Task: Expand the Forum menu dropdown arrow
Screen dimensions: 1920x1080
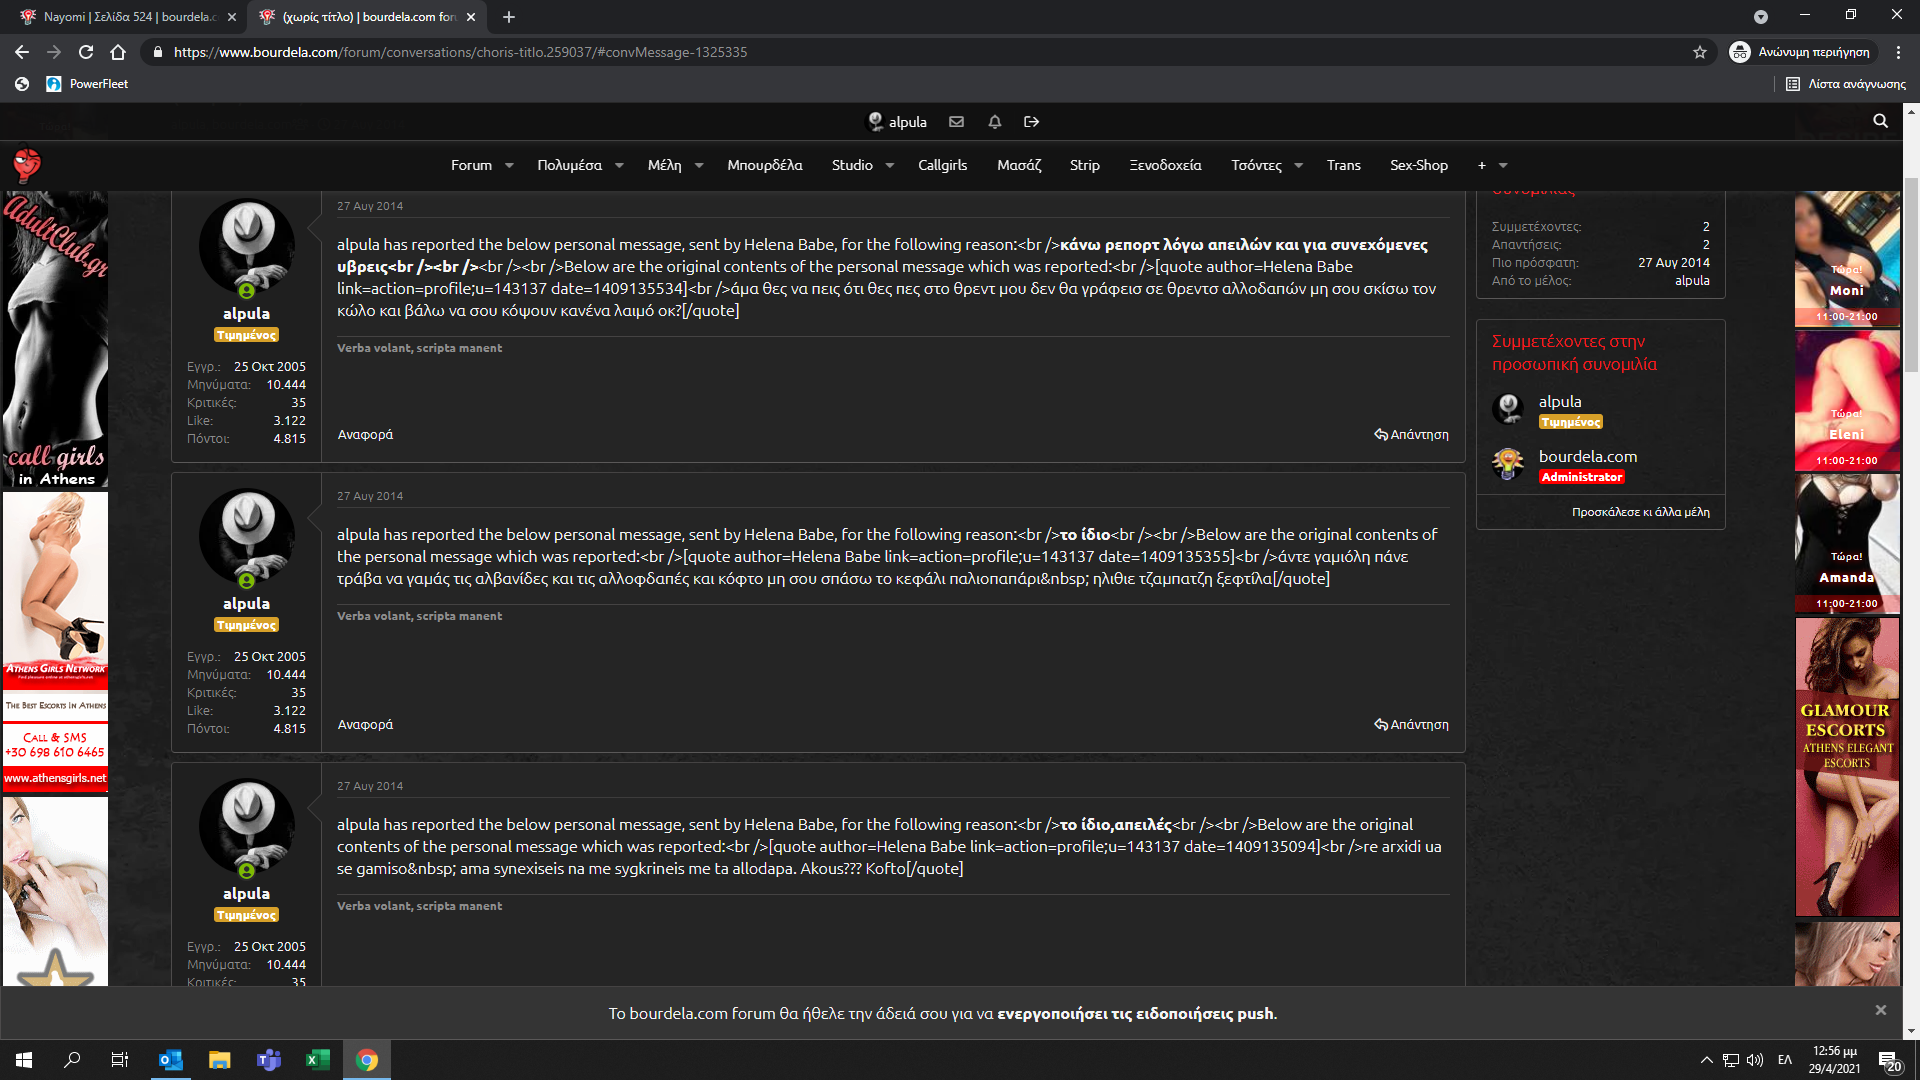Action: tap(509, 166)
